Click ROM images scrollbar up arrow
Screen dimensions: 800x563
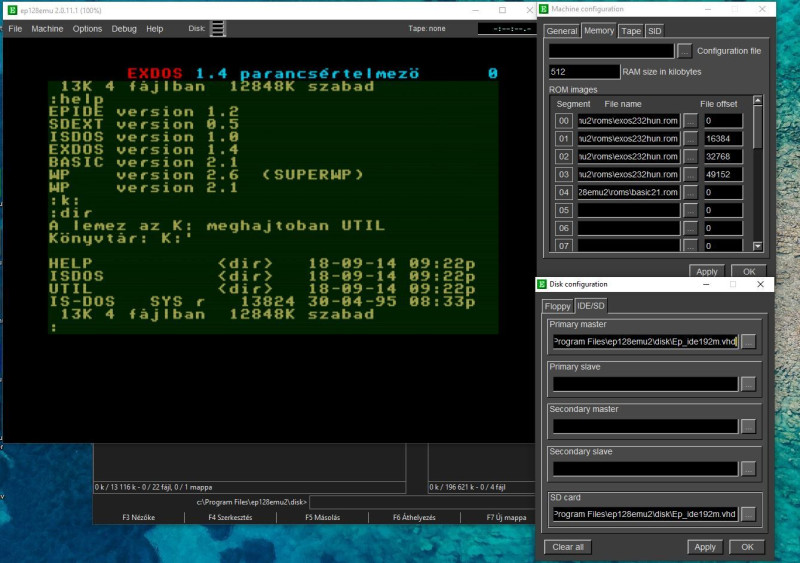coord(758,101)
